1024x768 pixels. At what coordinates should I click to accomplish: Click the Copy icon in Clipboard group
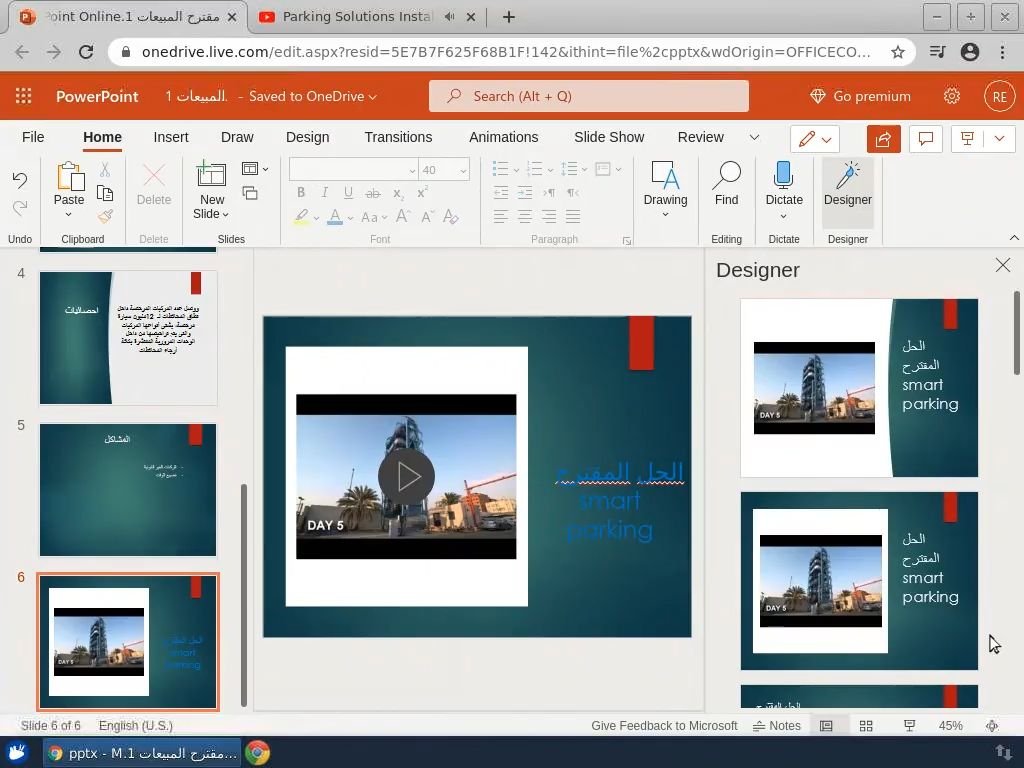(105, 193)
